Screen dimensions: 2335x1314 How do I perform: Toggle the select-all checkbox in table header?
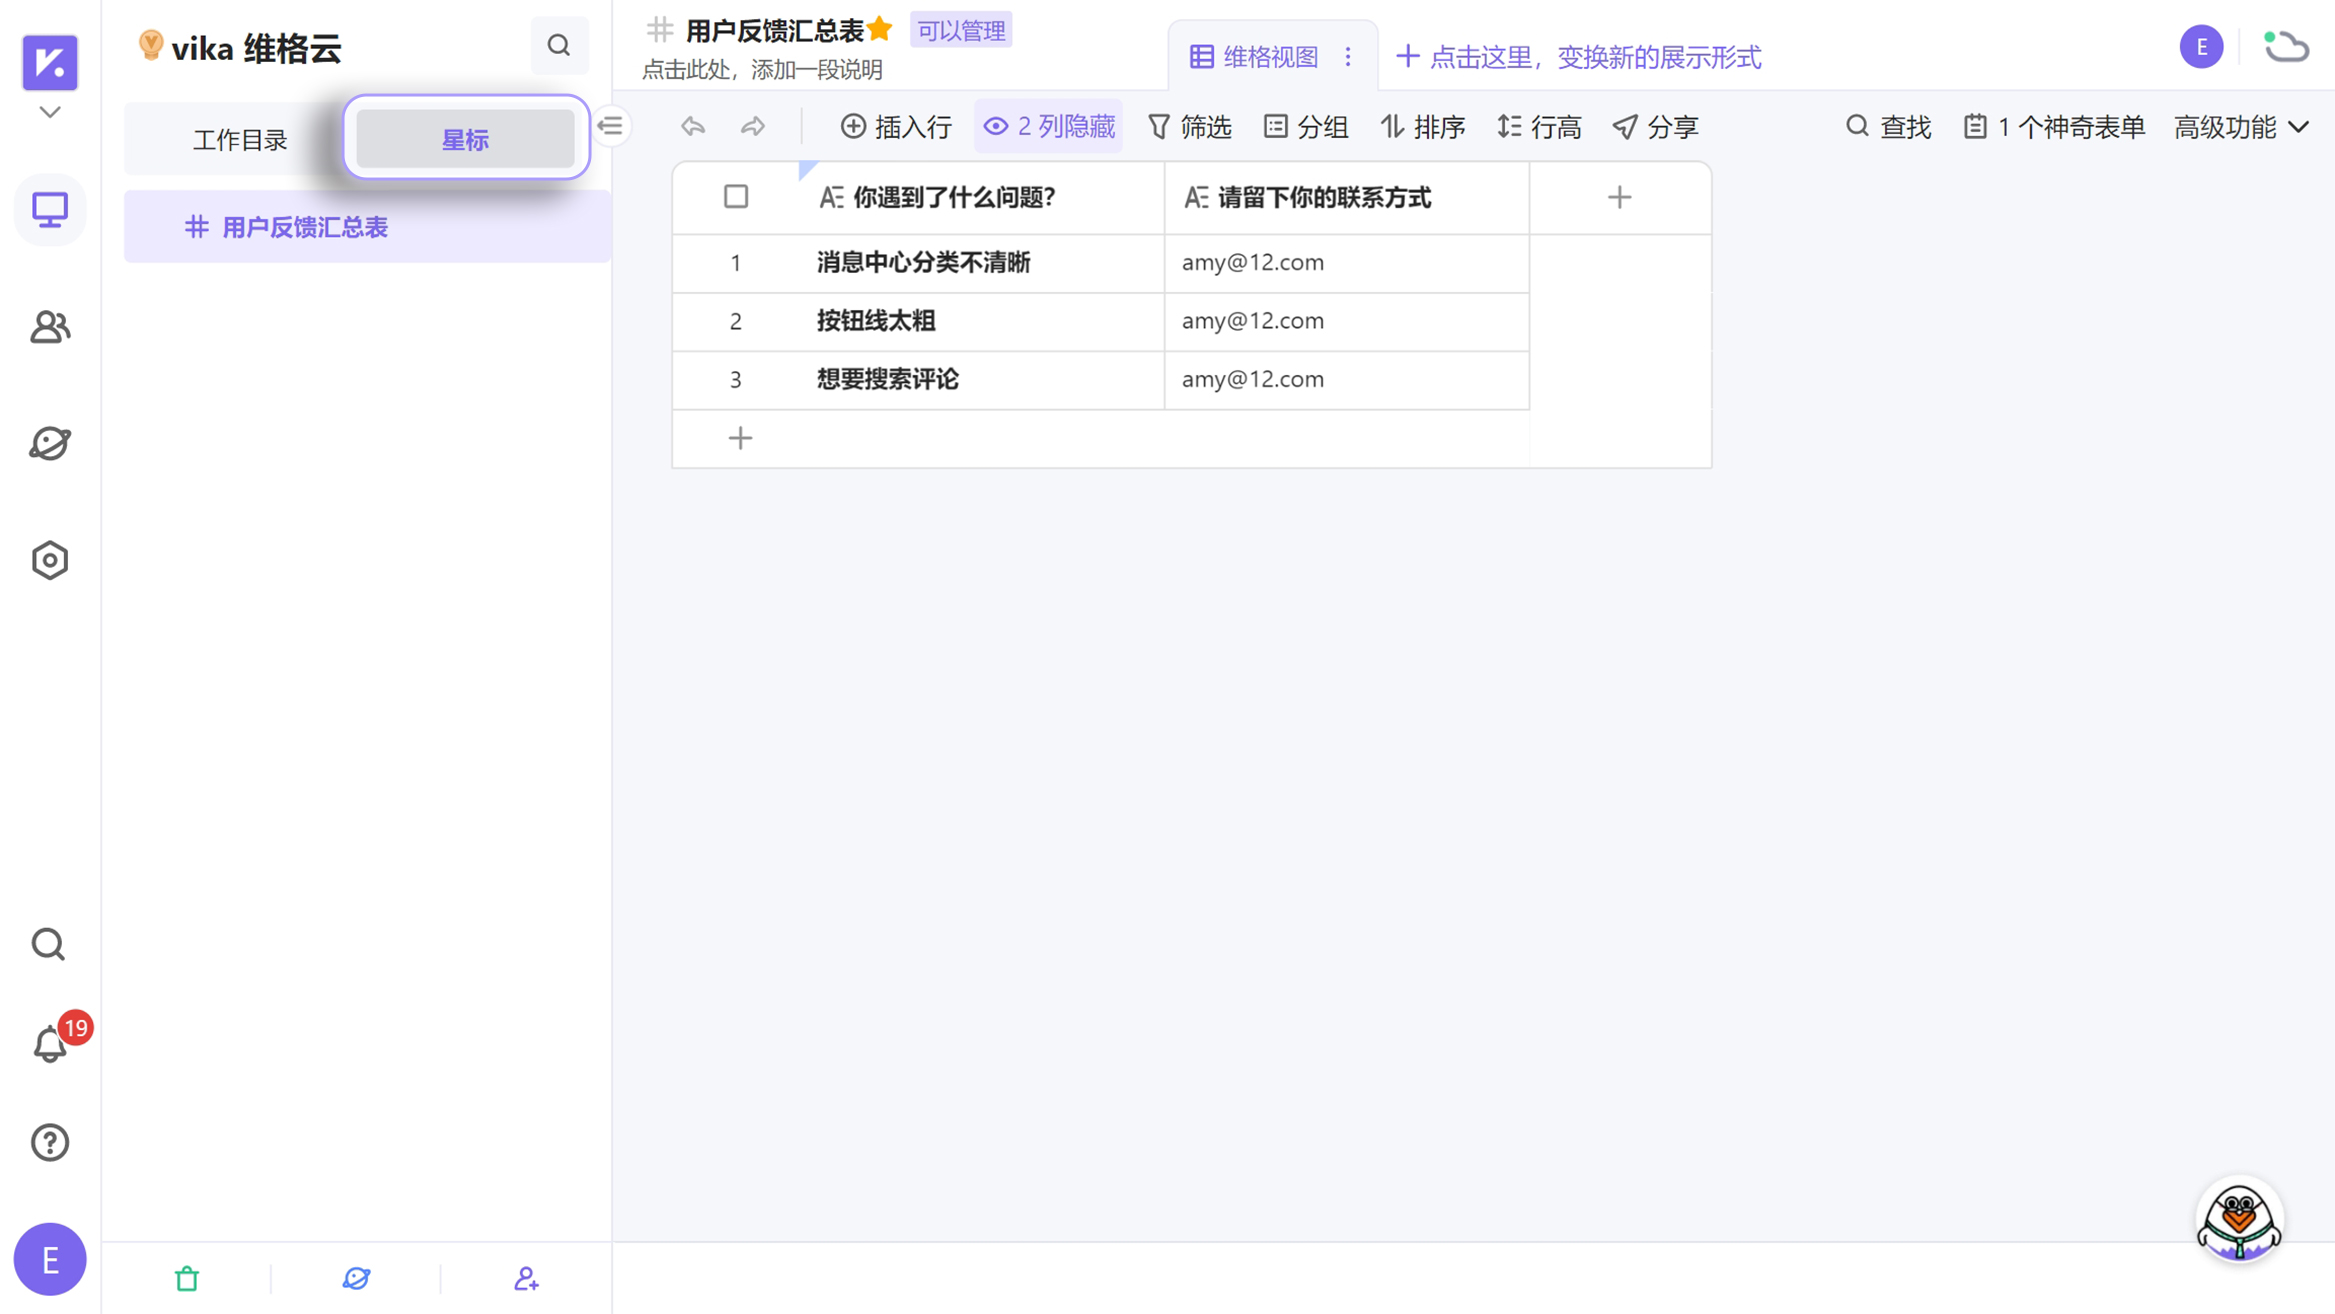point(736,197)
